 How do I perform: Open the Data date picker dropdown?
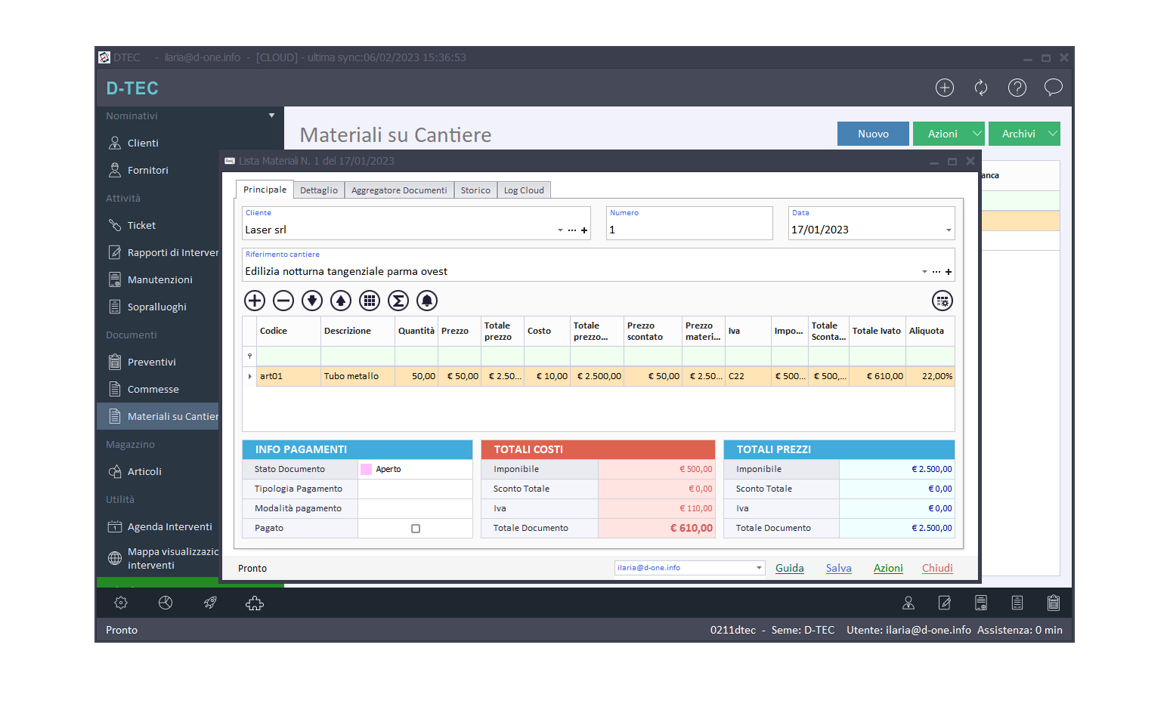click(x=948, y=230)
